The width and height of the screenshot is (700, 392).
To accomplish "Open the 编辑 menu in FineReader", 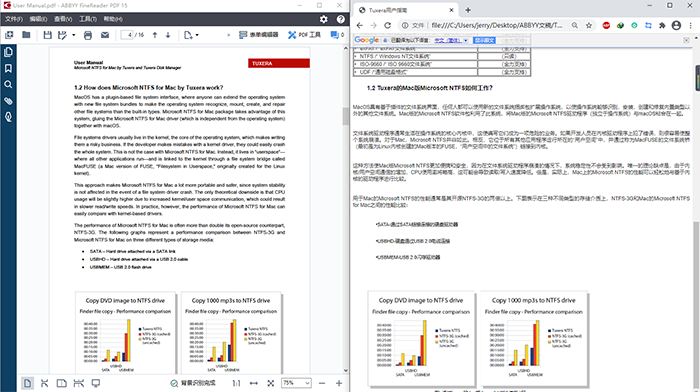I will [38, 19].
